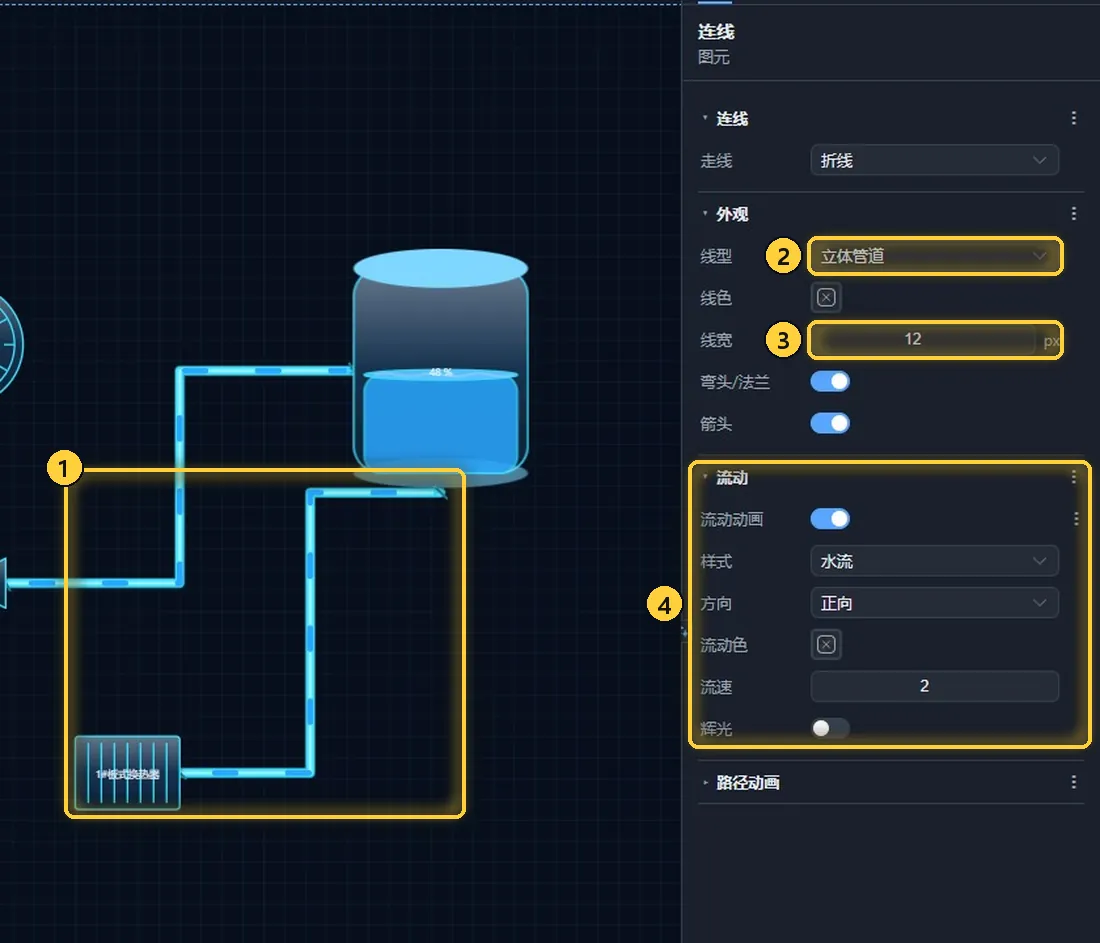Collapse the 外观 section
Viewport: 1100px width, 943px height.
(705, 213)
